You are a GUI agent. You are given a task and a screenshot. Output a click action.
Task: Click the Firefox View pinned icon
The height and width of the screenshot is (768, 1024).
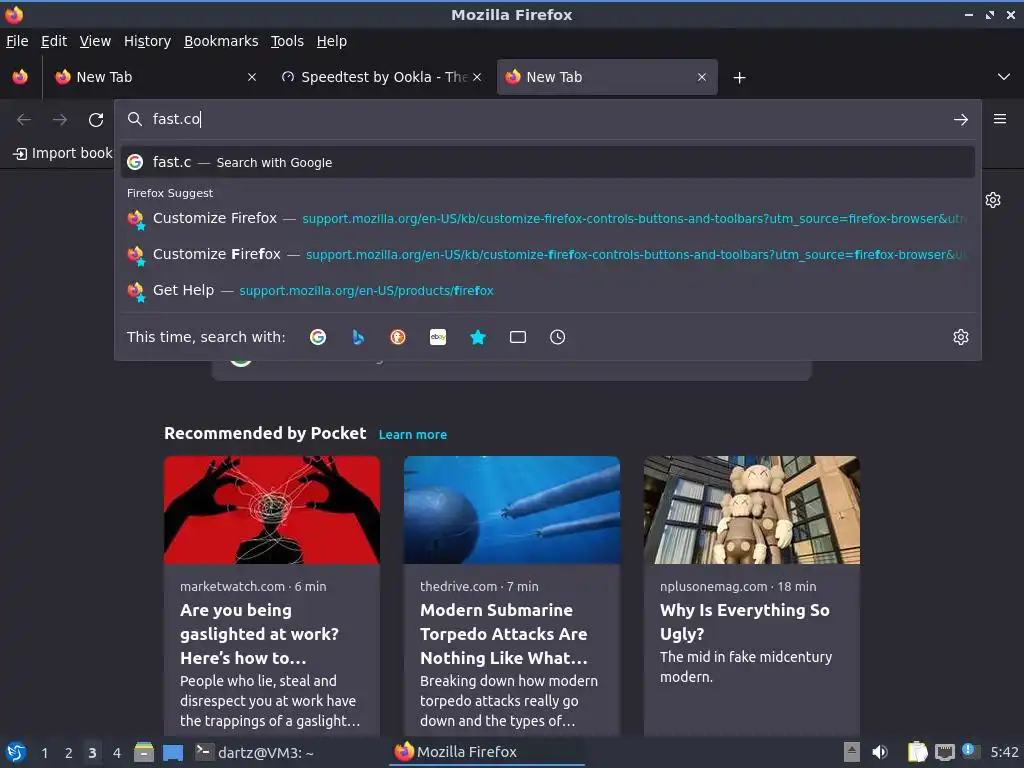point(20,77)
